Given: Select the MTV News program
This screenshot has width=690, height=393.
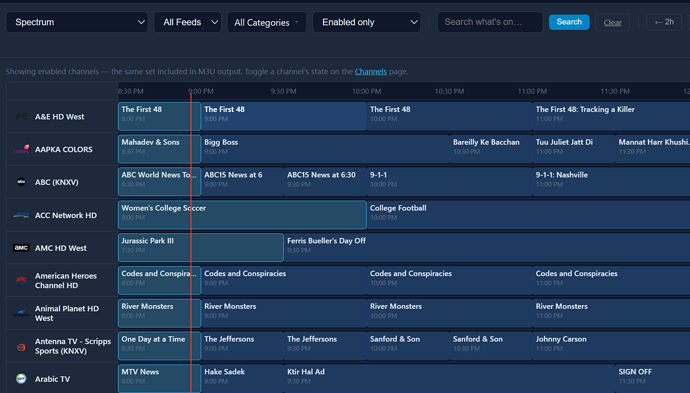Looking at the screenshot, I should pos(159,378).
